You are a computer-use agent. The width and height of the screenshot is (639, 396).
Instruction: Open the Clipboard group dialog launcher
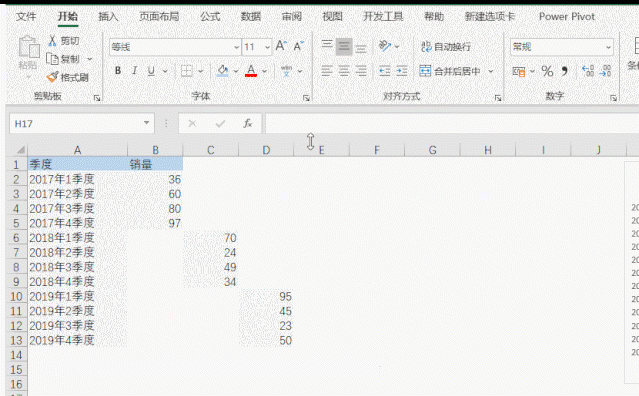click(x=97, y=98)
